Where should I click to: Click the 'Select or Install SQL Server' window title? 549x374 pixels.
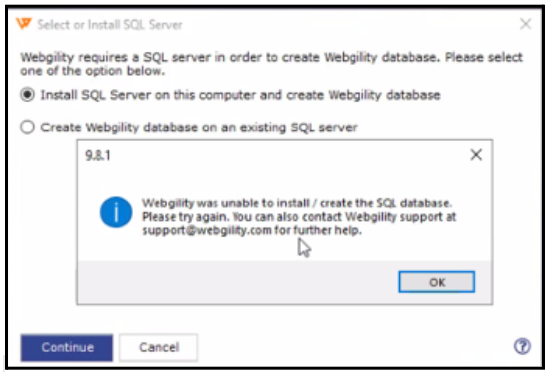click(x=110, y=25)
